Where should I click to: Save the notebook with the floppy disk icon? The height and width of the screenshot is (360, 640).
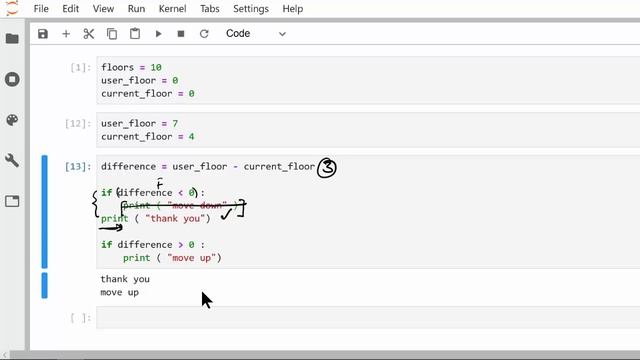[43, 34]
